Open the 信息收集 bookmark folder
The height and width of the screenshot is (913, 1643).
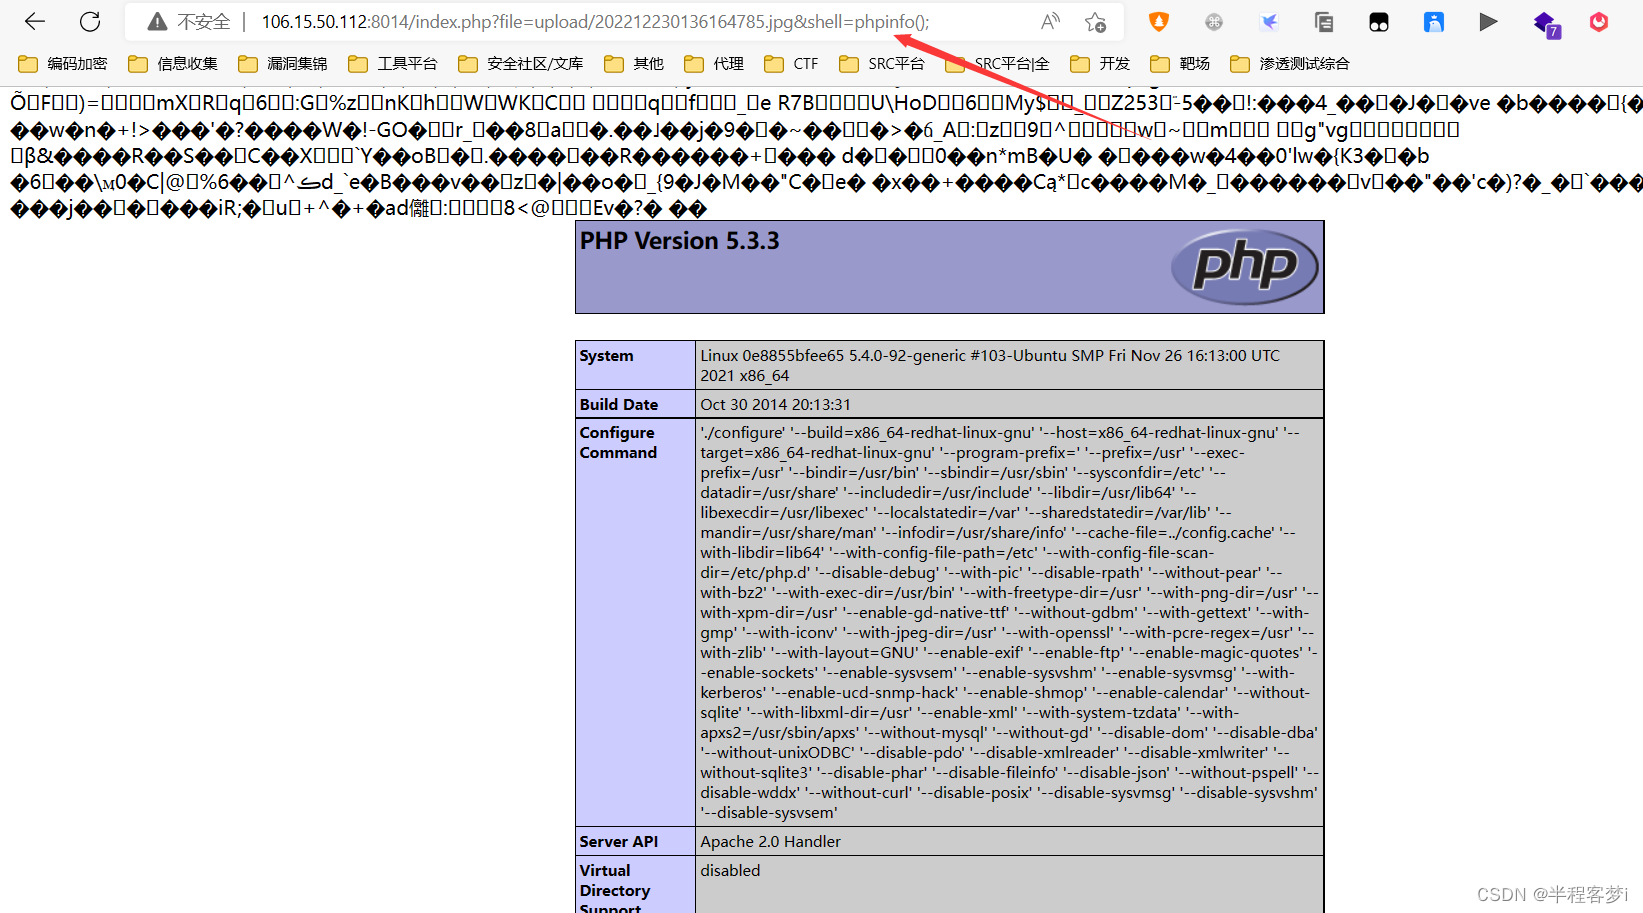click(173, 64)
